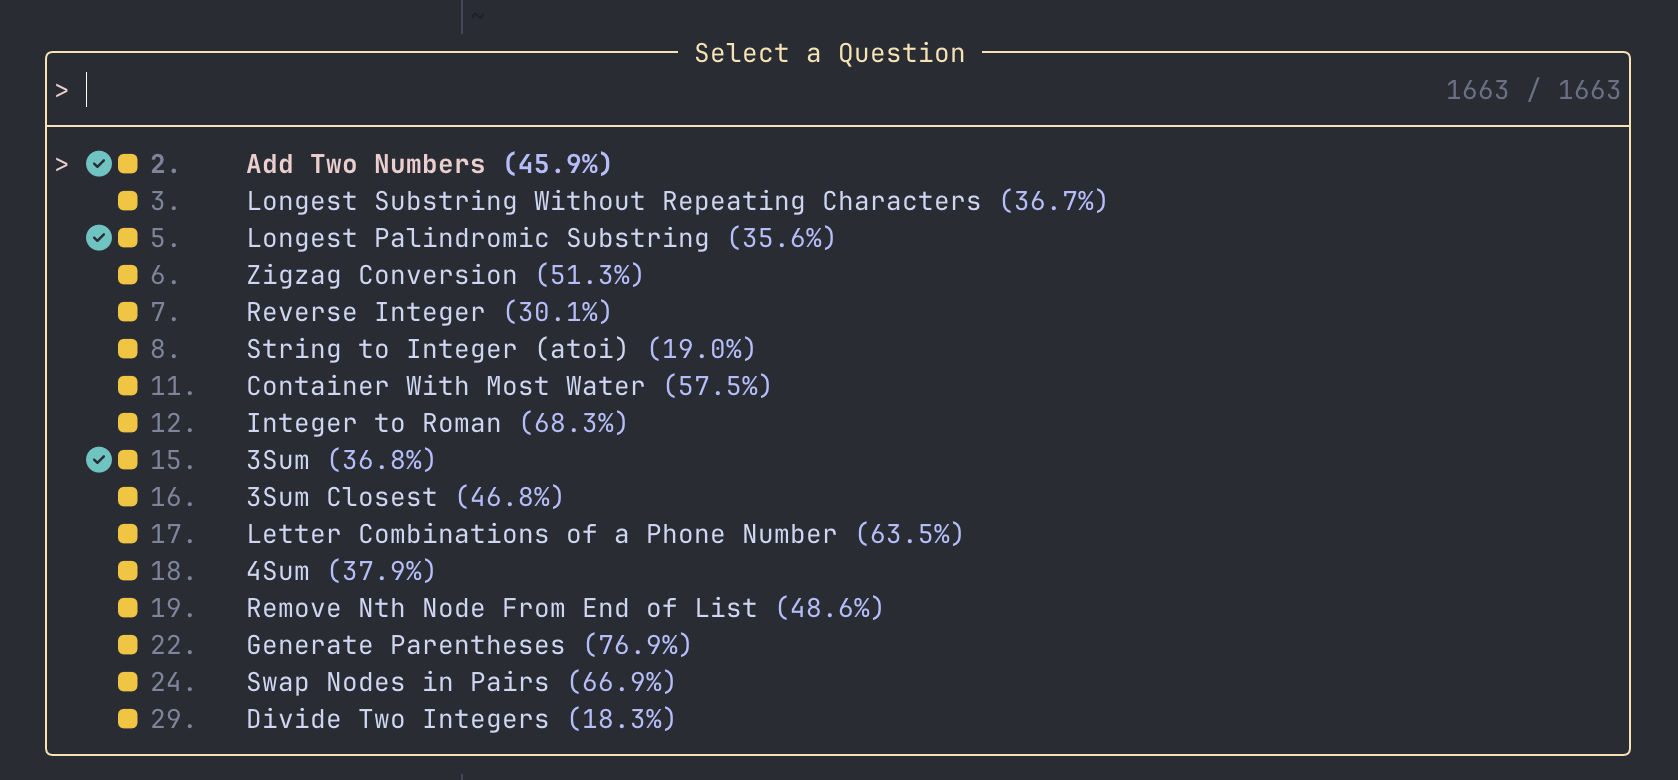The height and width of the screenshot is (780, 1678).
Task: Click the prompt arrow in the search box
Action: [62, 91]
